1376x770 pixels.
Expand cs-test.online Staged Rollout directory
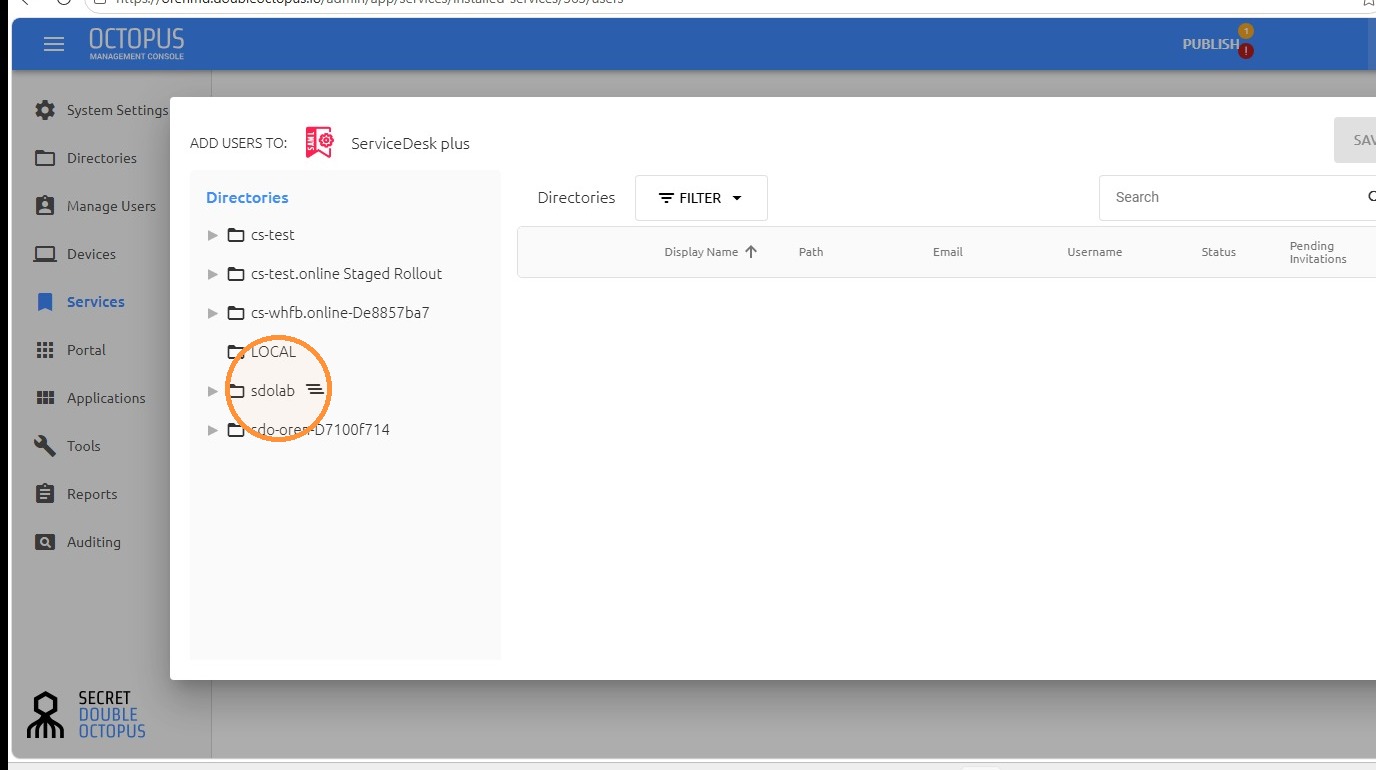coord(212,274)
